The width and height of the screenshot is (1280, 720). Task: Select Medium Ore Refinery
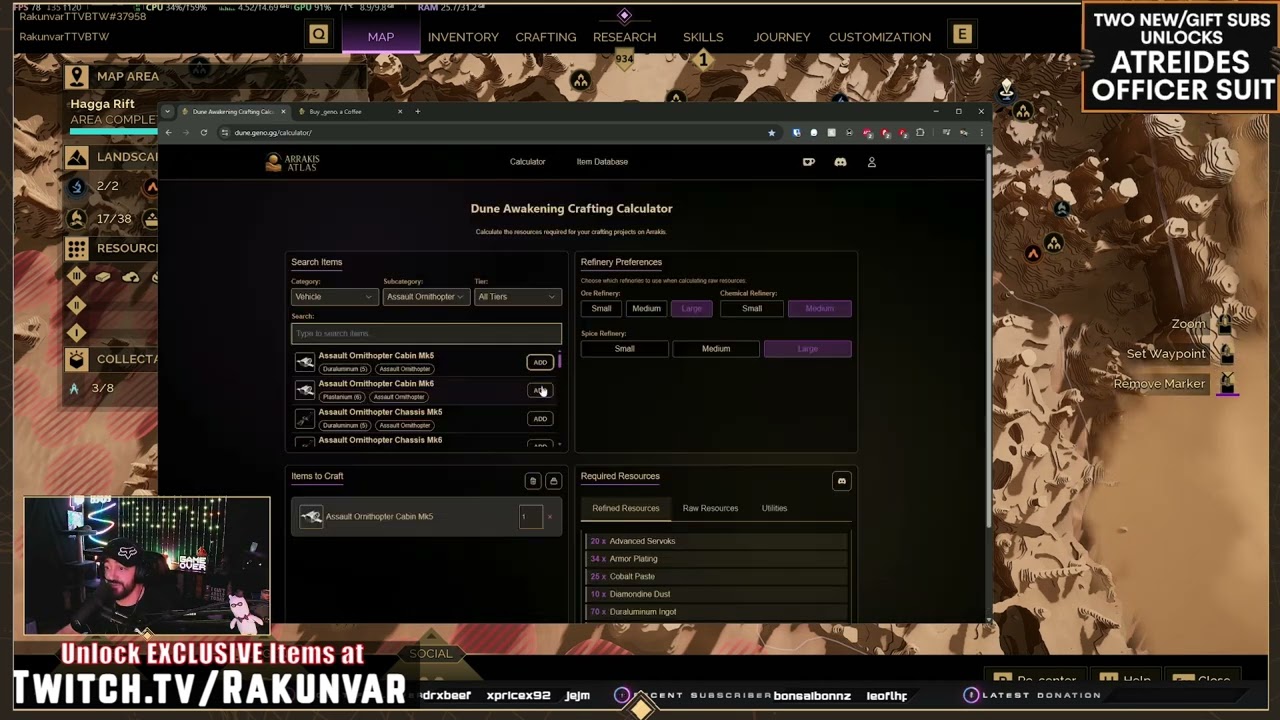[x=646, y=309]
